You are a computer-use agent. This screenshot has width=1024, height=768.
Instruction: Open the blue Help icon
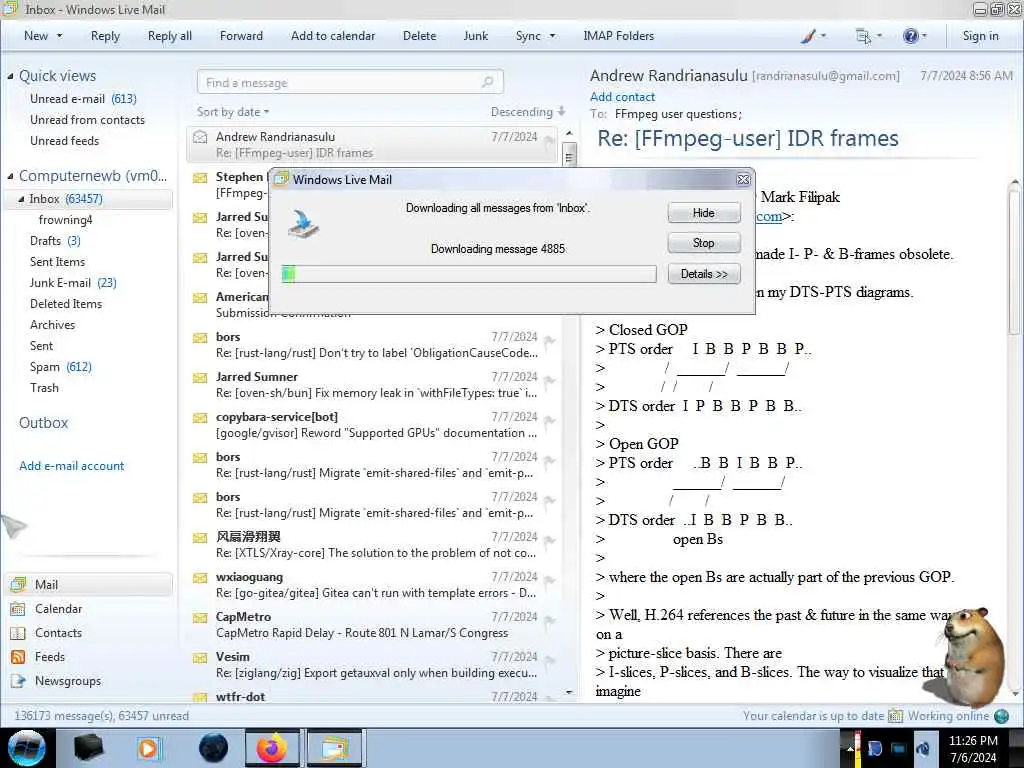click(x=910, y=36)
